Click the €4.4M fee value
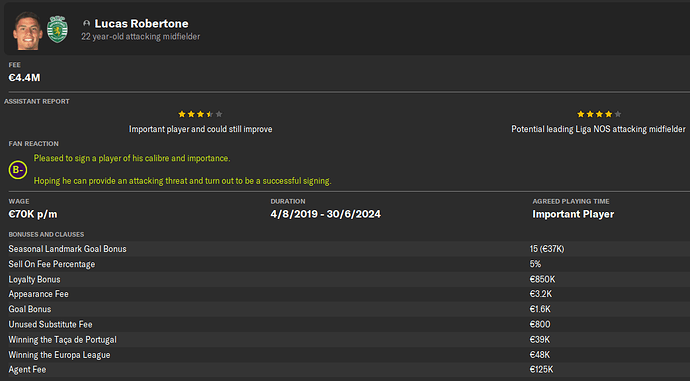Image resolution: width=690 pixels, height=381 pixels. pyautogui.click(x=24, y=78)
